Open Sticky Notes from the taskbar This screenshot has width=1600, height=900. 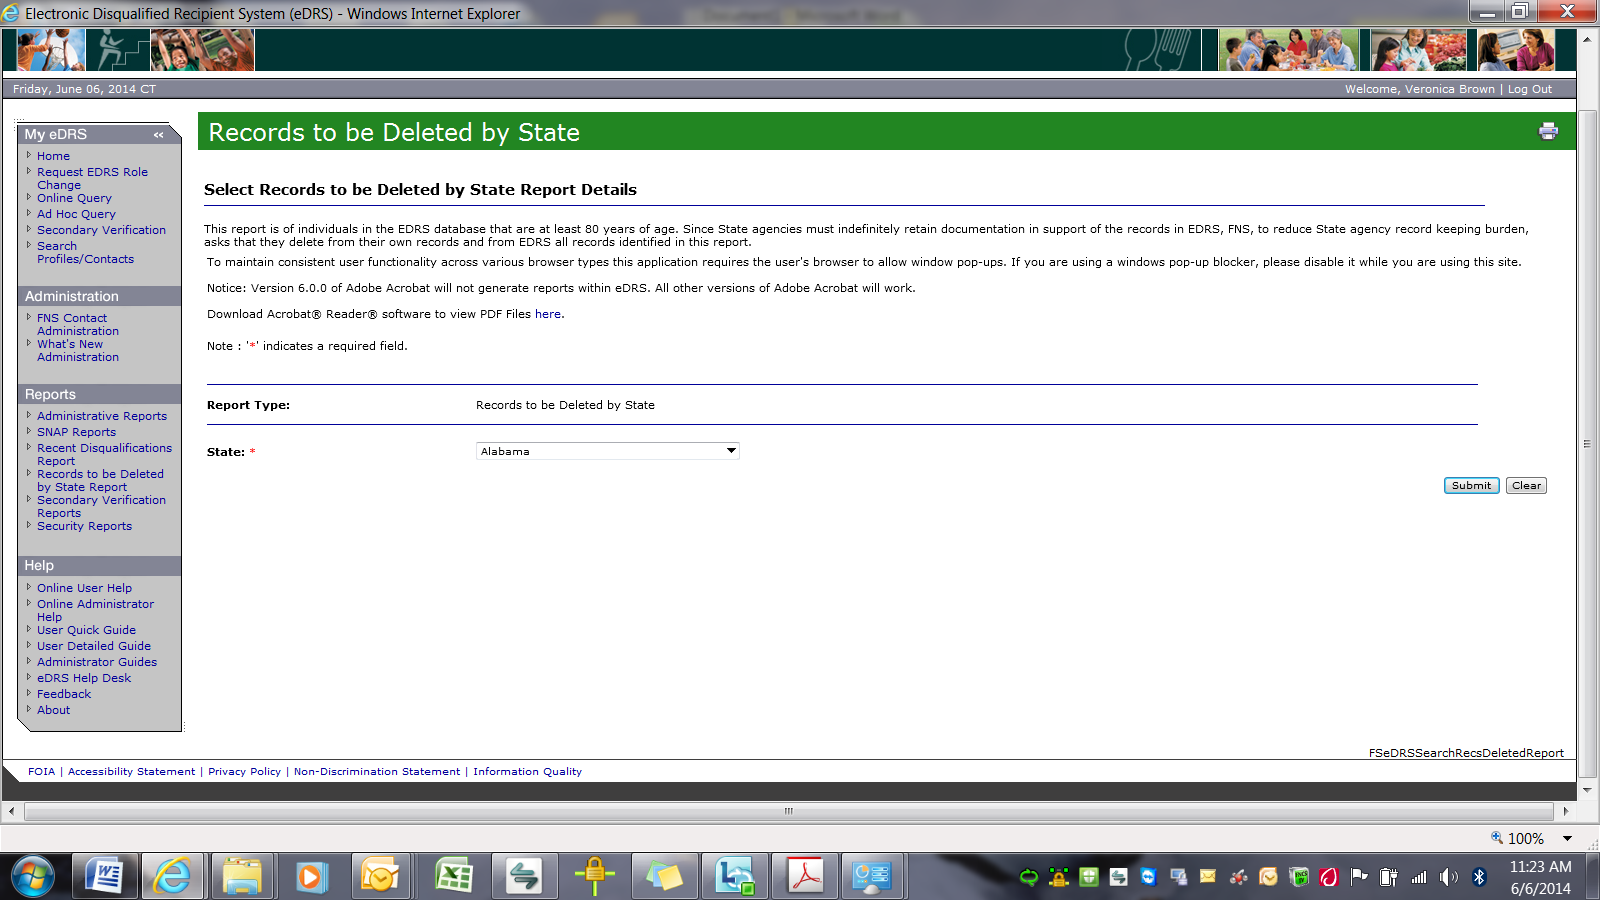[x=664, y=877]
